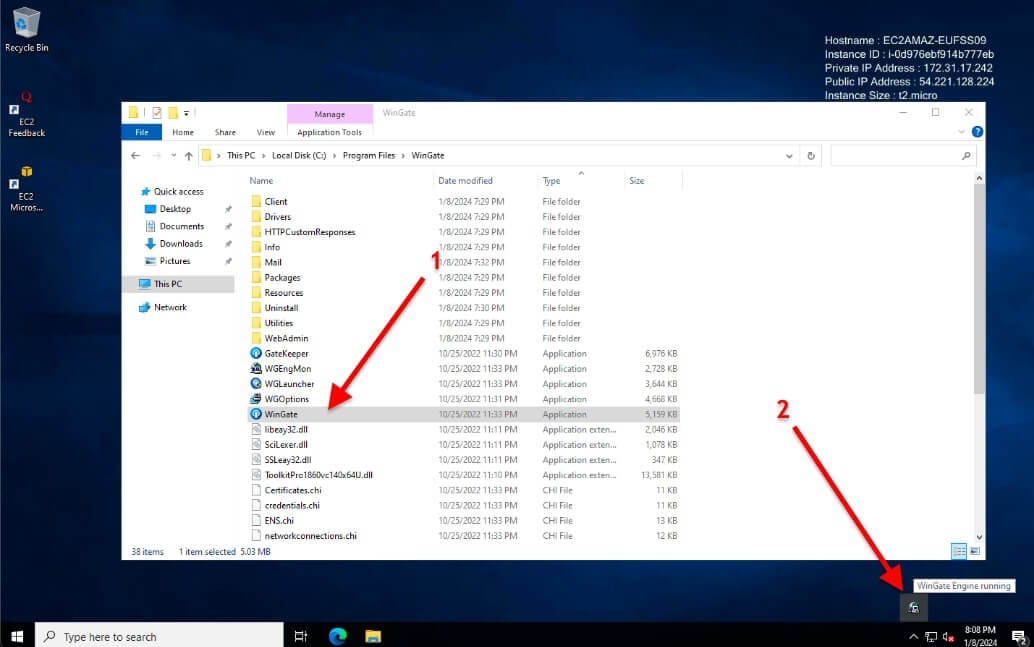Select This PC in navigation pane

(x=167, y=284)
